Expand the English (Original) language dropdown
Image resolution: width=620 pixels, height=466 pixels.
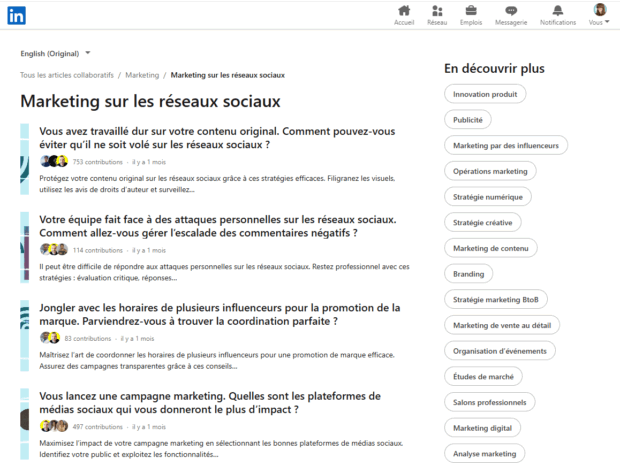click(x=55, y=53)
